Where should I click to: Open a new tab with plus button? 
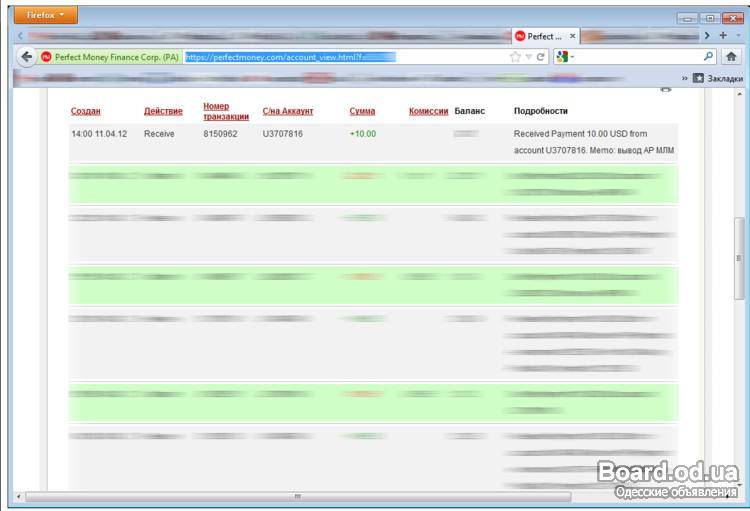(x=723, y=35)
